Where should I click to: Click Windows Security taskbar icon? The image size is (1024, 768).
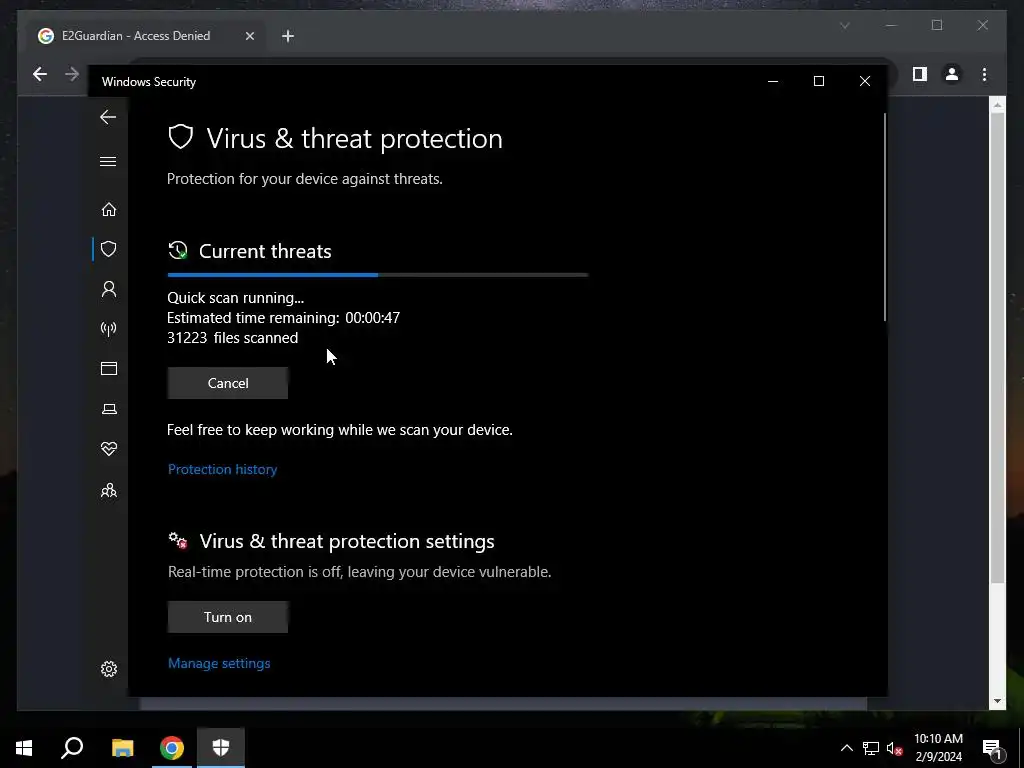[221, 748]
